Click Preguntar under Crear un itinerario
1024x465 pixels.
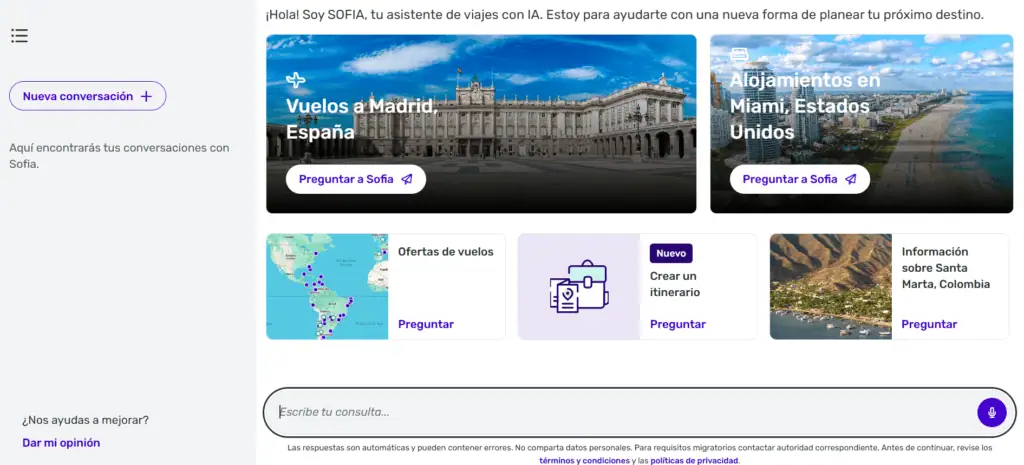pyautogui.click(x=678, y=324)
